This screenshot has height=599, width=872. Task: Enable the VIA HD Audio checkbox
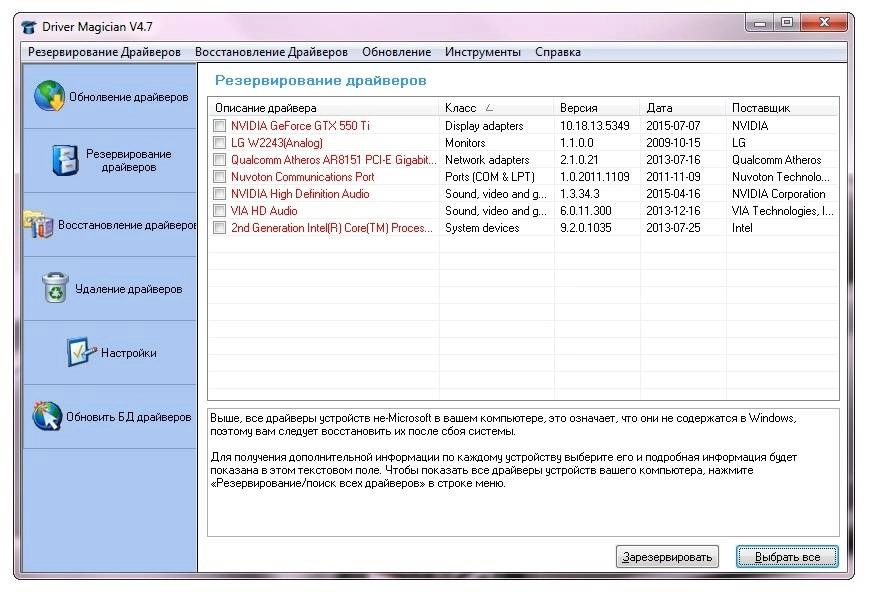pyautogui.click(x=220, y=211)
